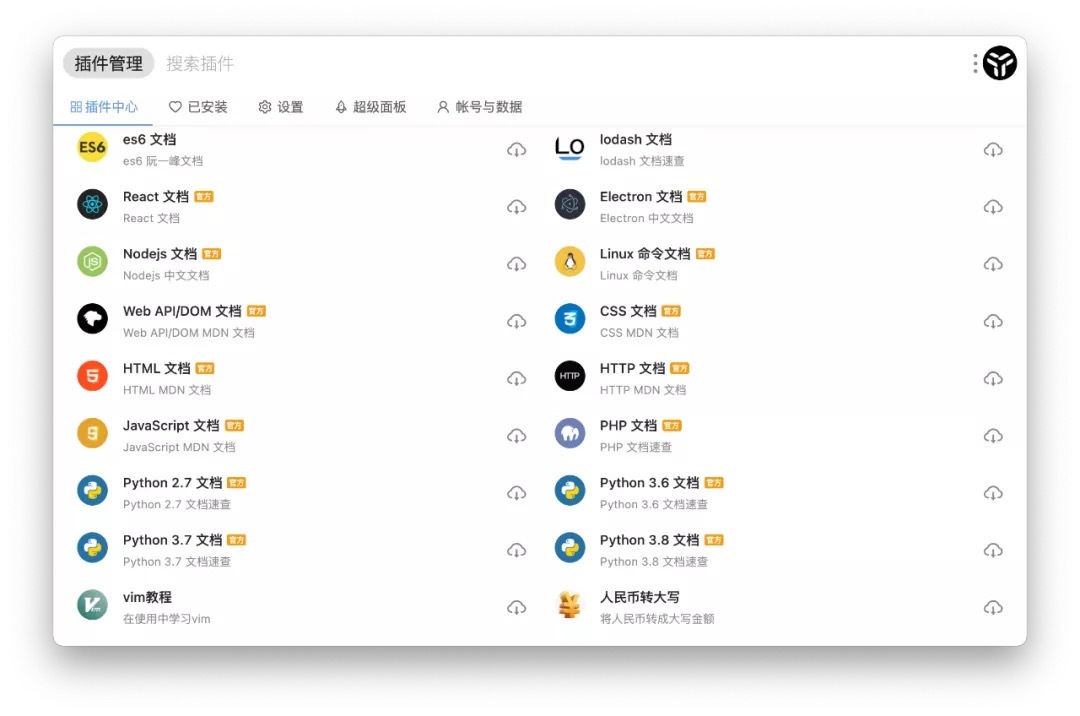
Task: Download the 人民币转大写 plugin
Action: (x=993, y=607)
